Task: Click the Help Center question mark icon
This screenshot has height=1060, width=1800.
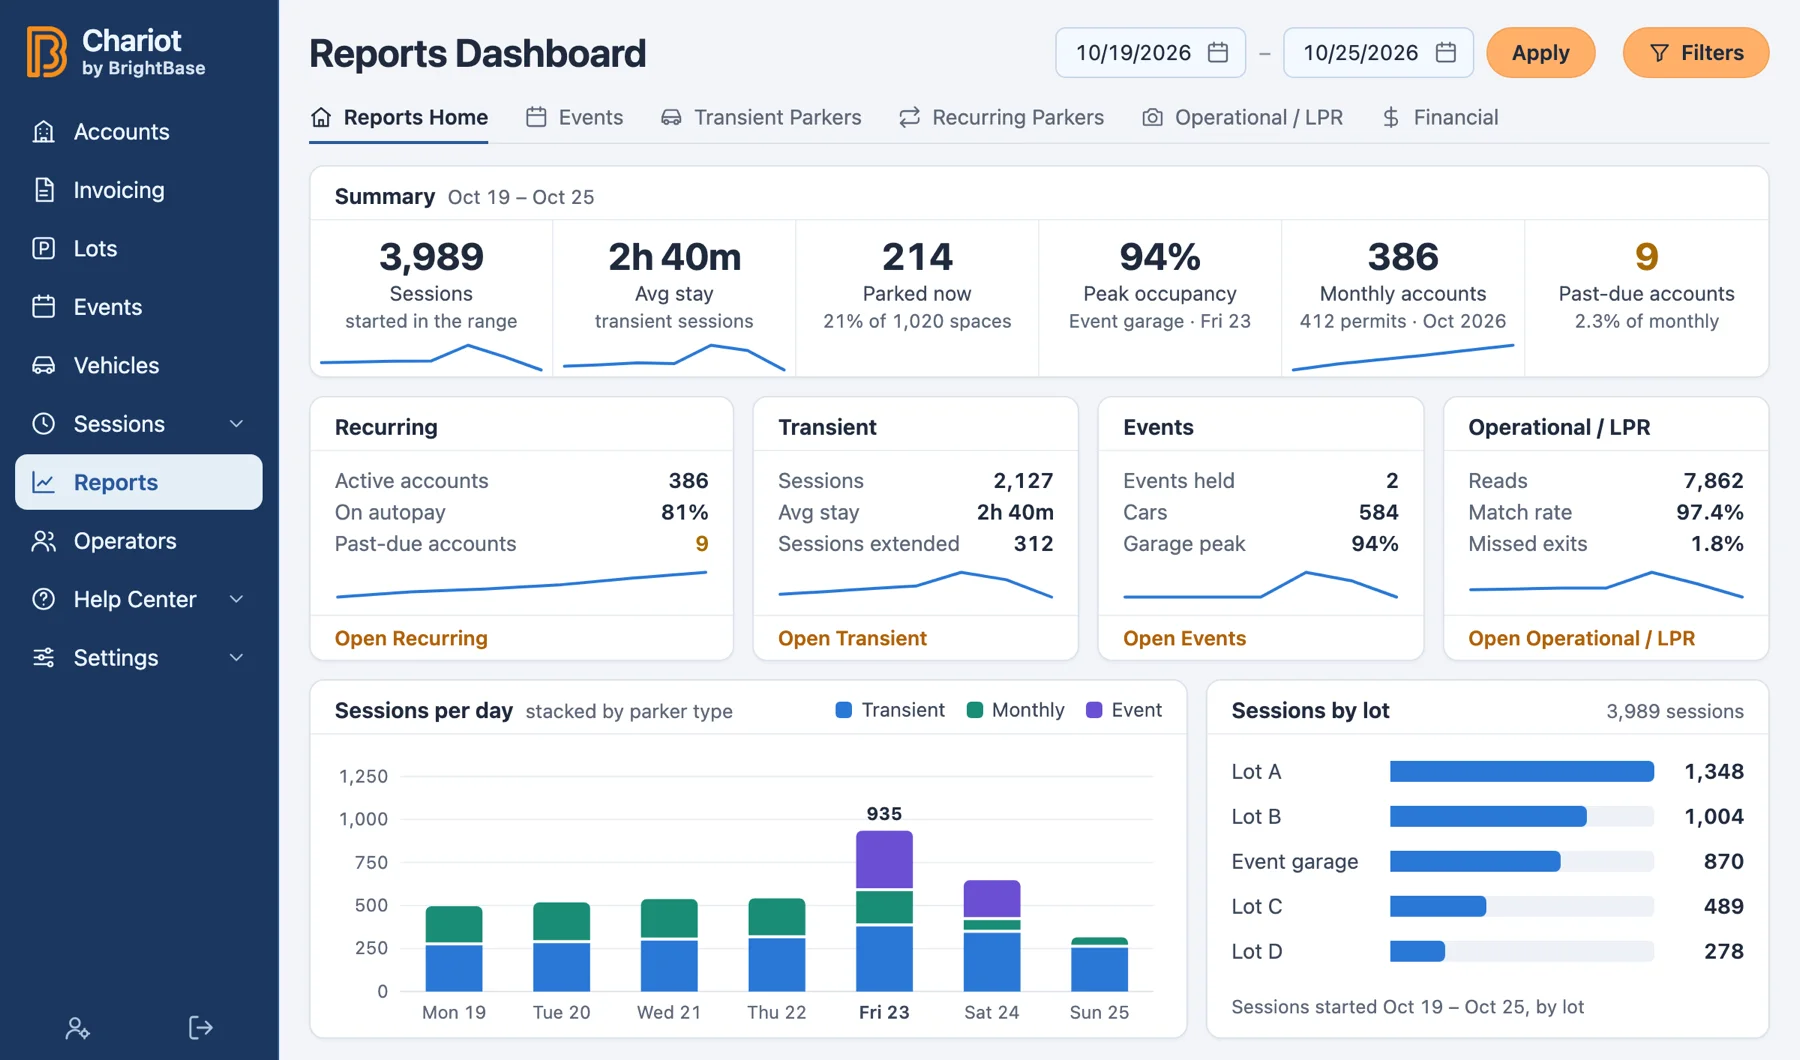Action: click(x=44, y=599)
